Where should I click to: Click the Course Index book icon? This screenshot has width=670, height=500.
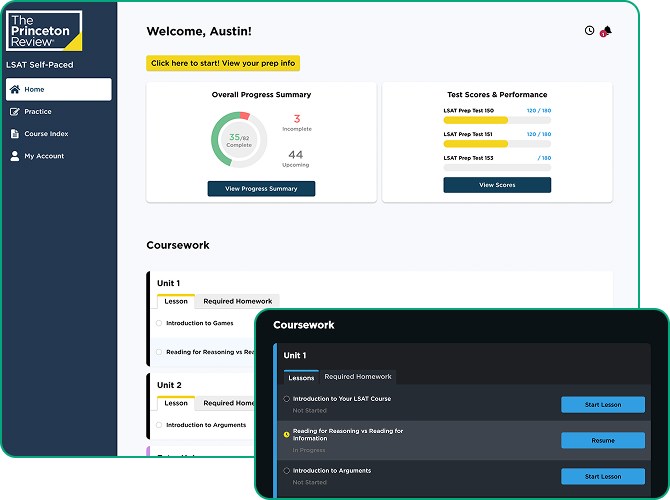15,134
